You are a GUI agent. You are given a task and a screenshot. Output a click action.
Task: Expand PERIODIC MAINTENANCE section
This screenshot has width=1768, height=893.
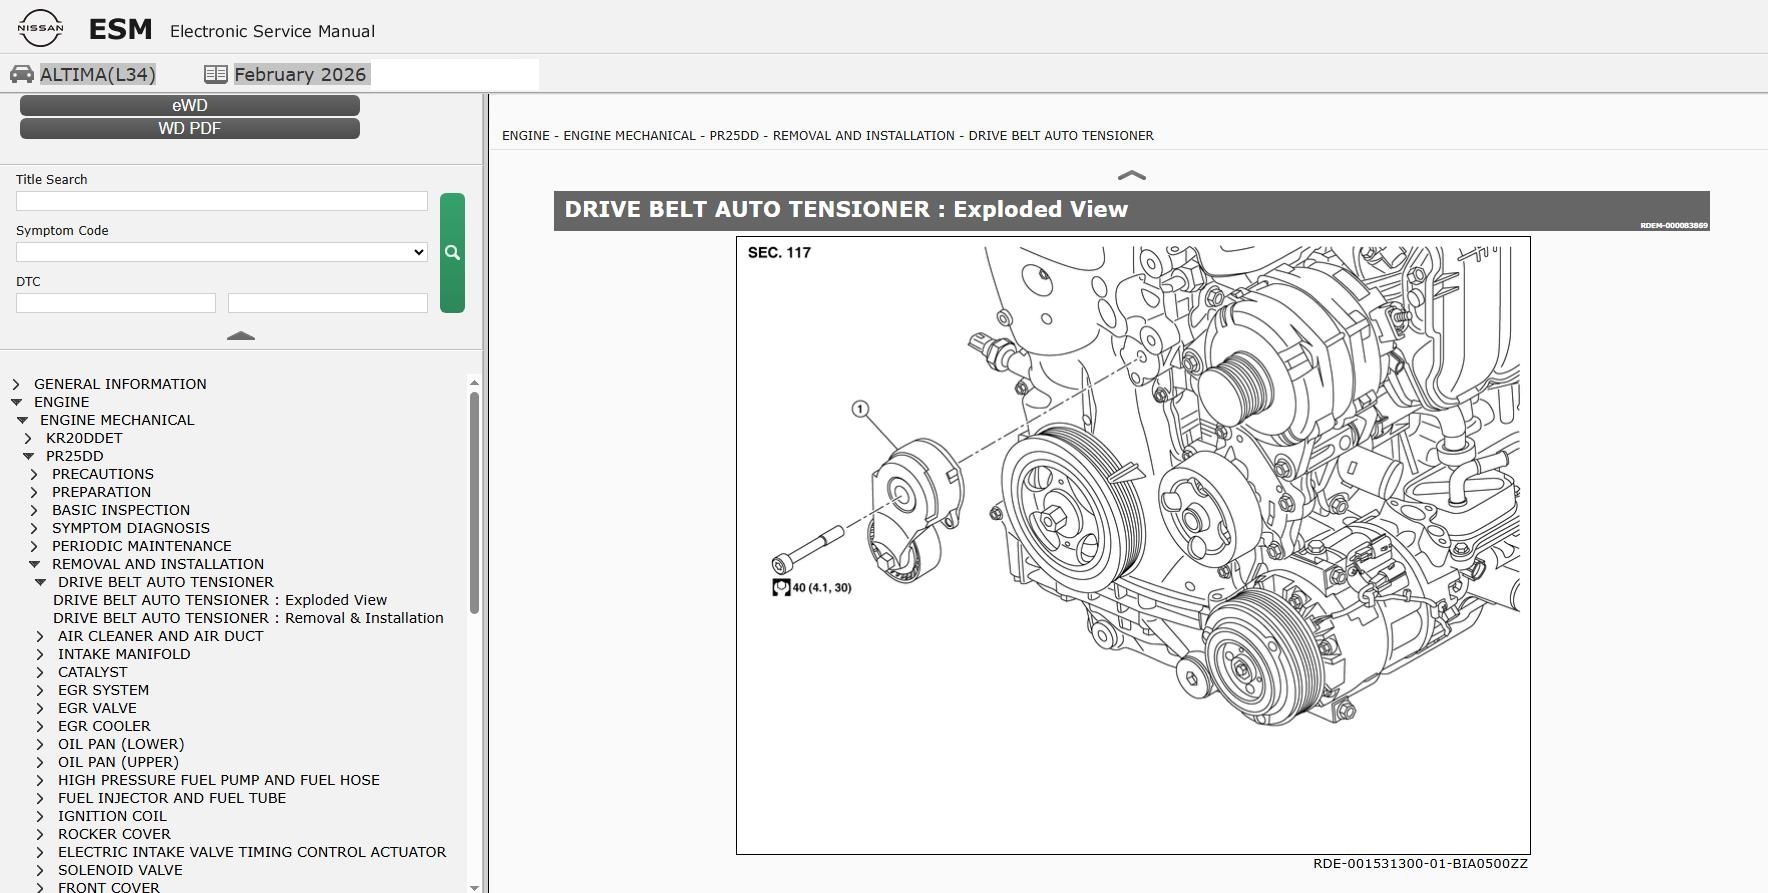point(34,546)
